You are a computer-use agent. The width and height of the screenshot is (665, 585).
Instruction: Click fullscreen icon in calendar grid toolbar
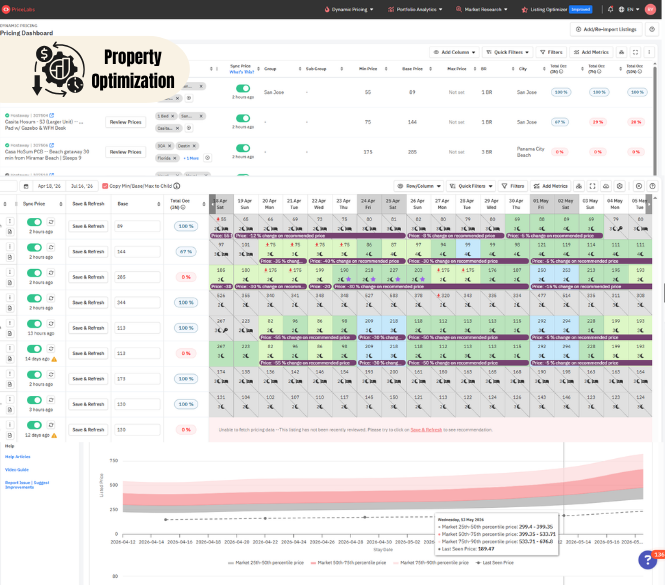pos(592,186)
